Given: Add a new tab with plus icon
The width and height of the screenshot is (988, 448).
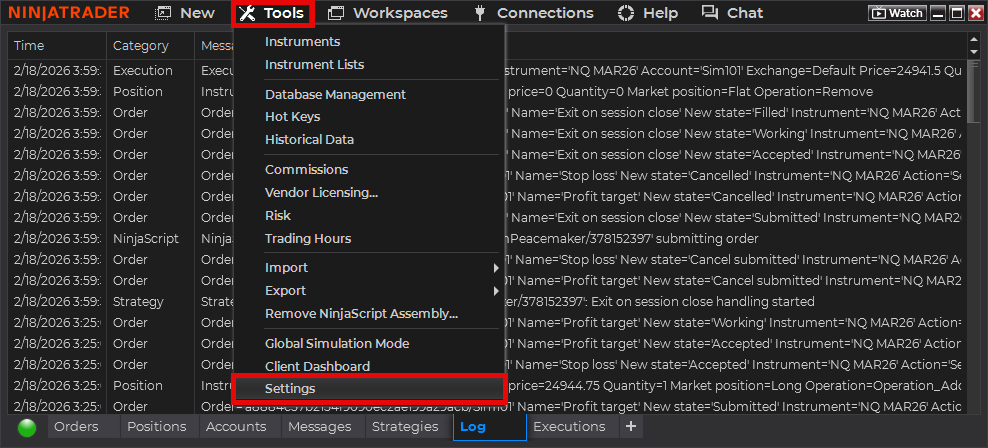Looking at the screenshot, I should point(630,426).
